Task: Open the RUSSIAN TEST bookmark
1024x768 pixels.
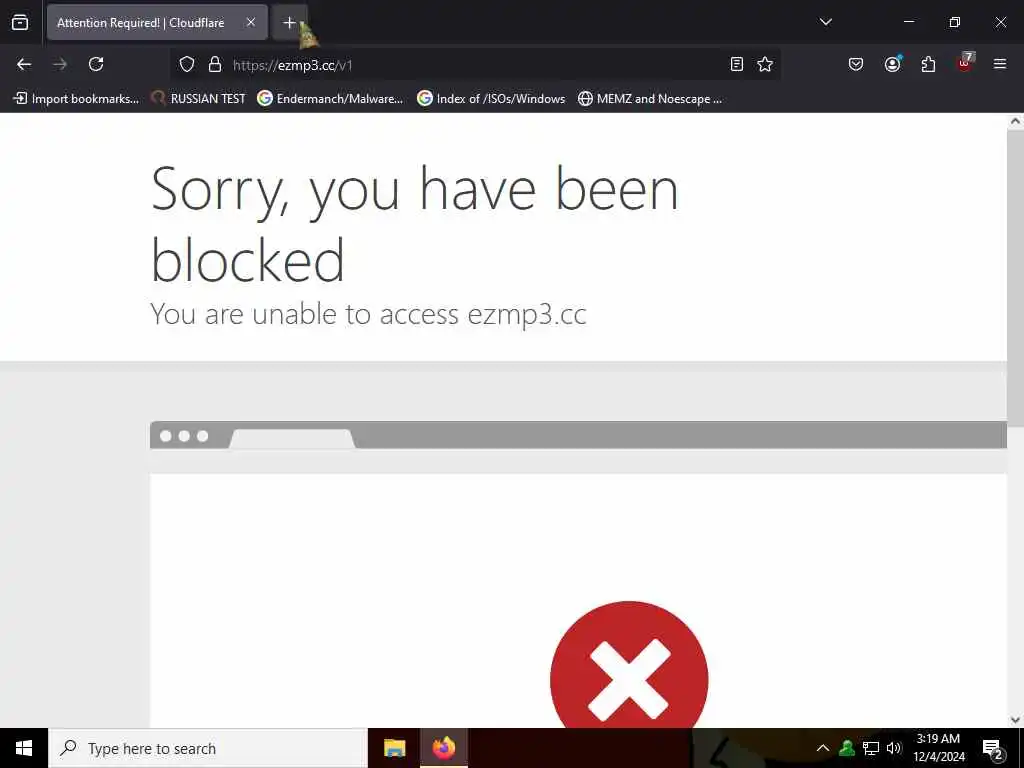Action: (198, 99)
